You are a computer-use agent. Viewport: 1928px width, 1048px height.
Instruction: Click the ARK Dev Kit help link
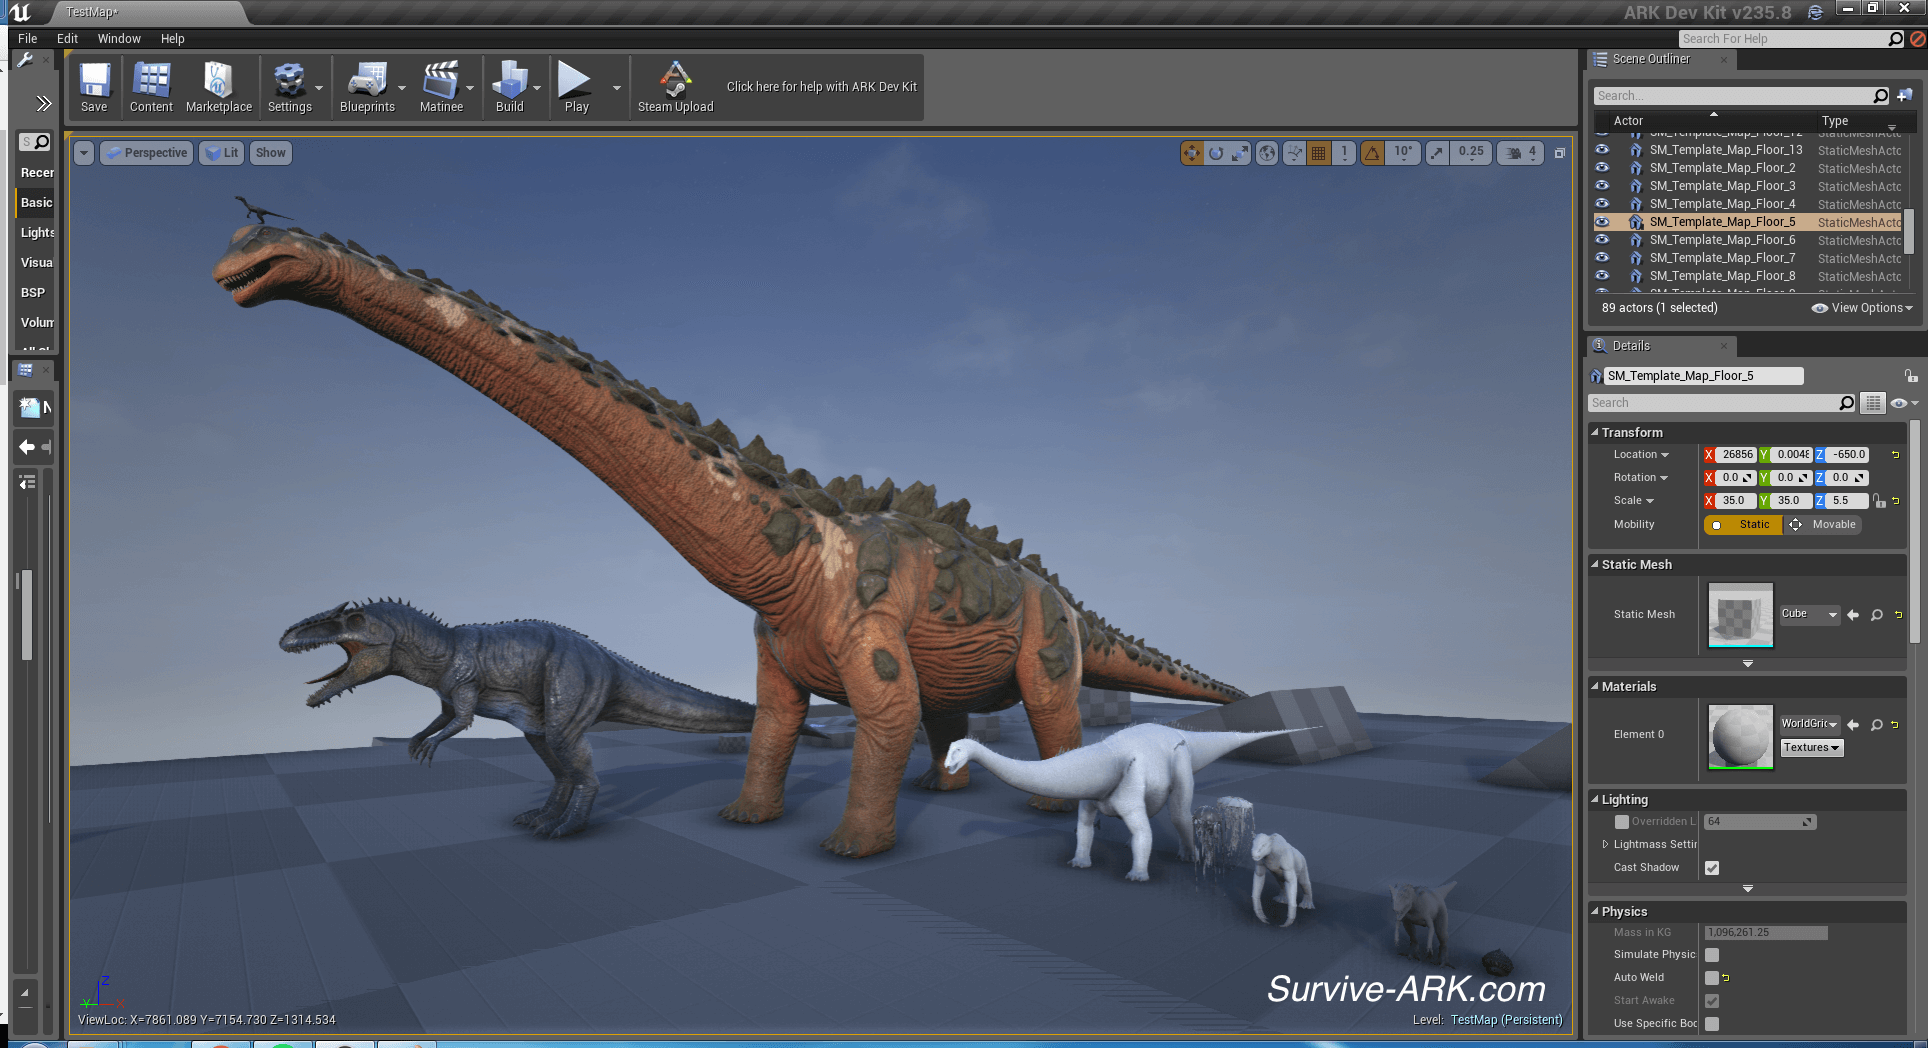[821, 87]
